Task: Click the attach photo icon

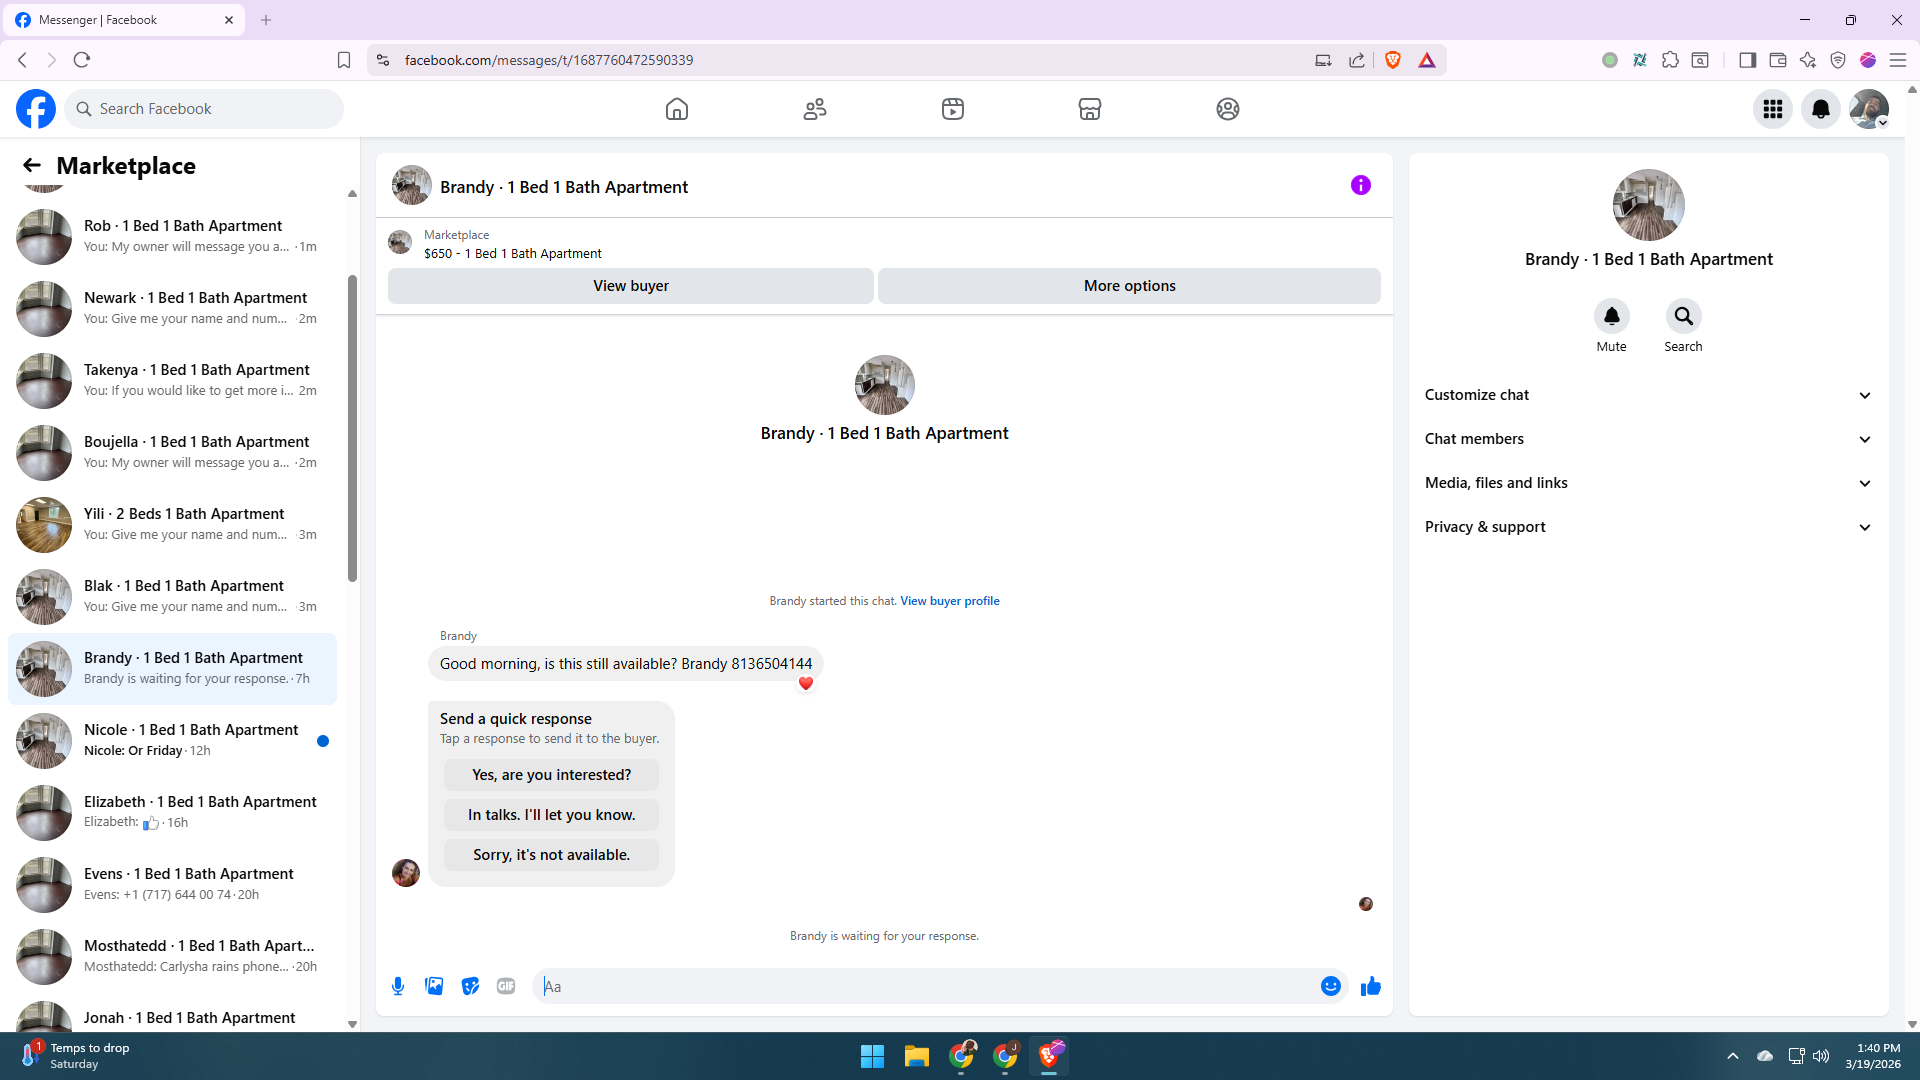Action: (x=434, y=986)
